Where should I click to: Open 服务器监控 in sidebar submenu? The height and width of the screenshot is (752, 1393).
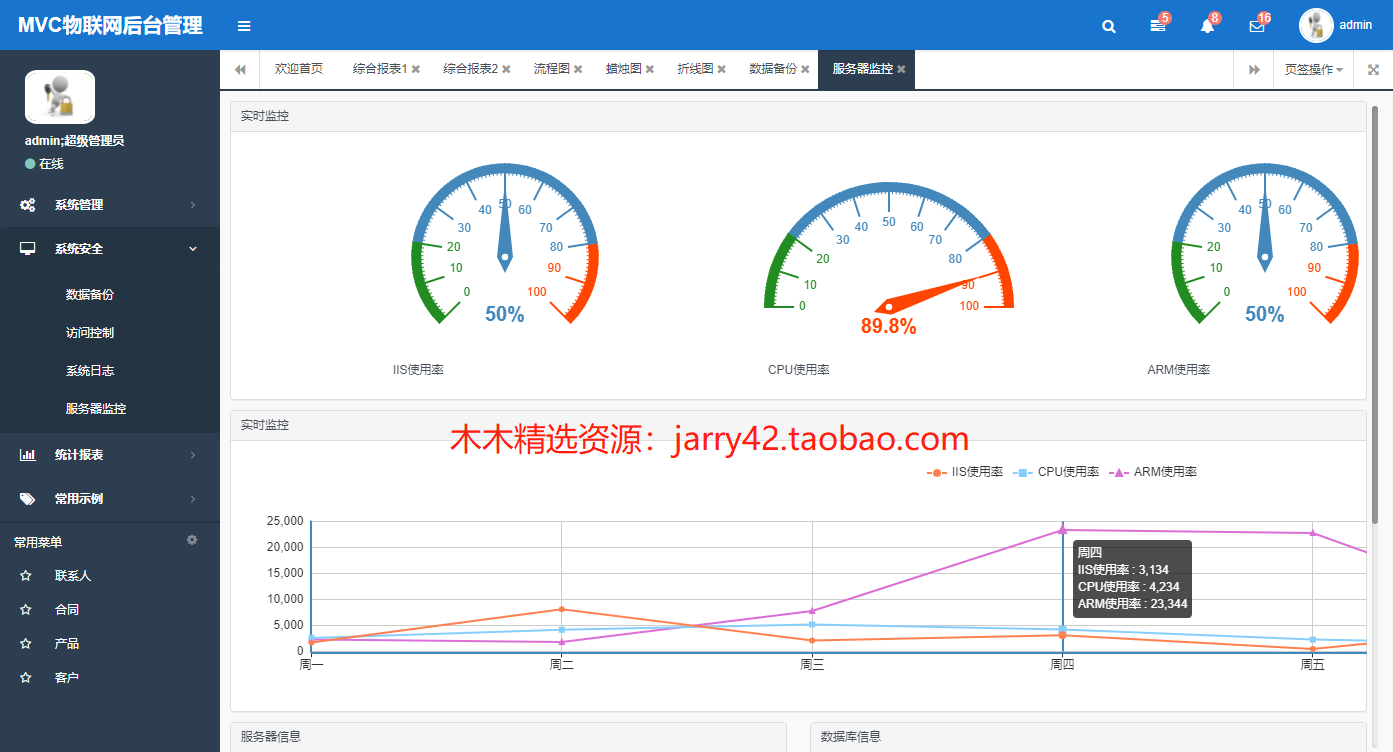(x=96, y=409)
